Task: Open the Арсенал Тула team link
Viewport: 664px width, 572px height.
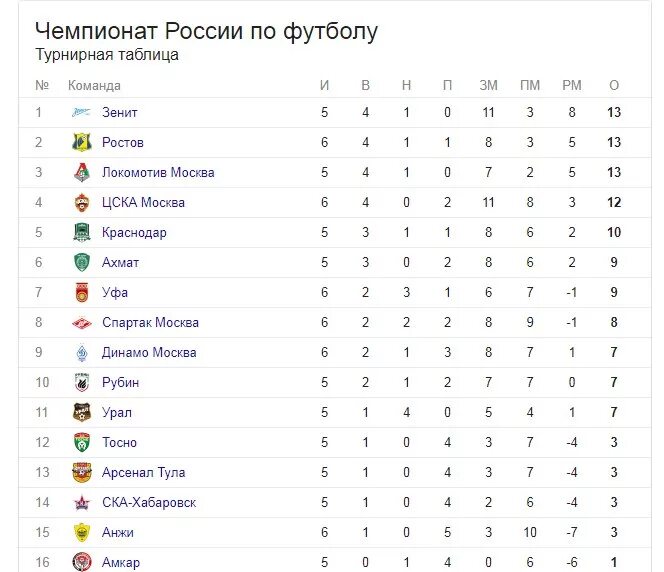Action: 144,473
